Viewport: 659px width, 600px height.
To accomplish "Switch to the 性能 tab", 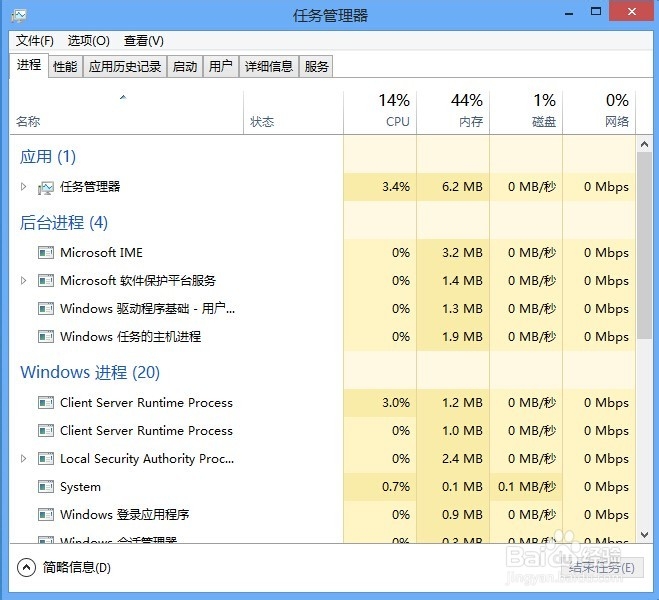I will click(x=65, y=66).
